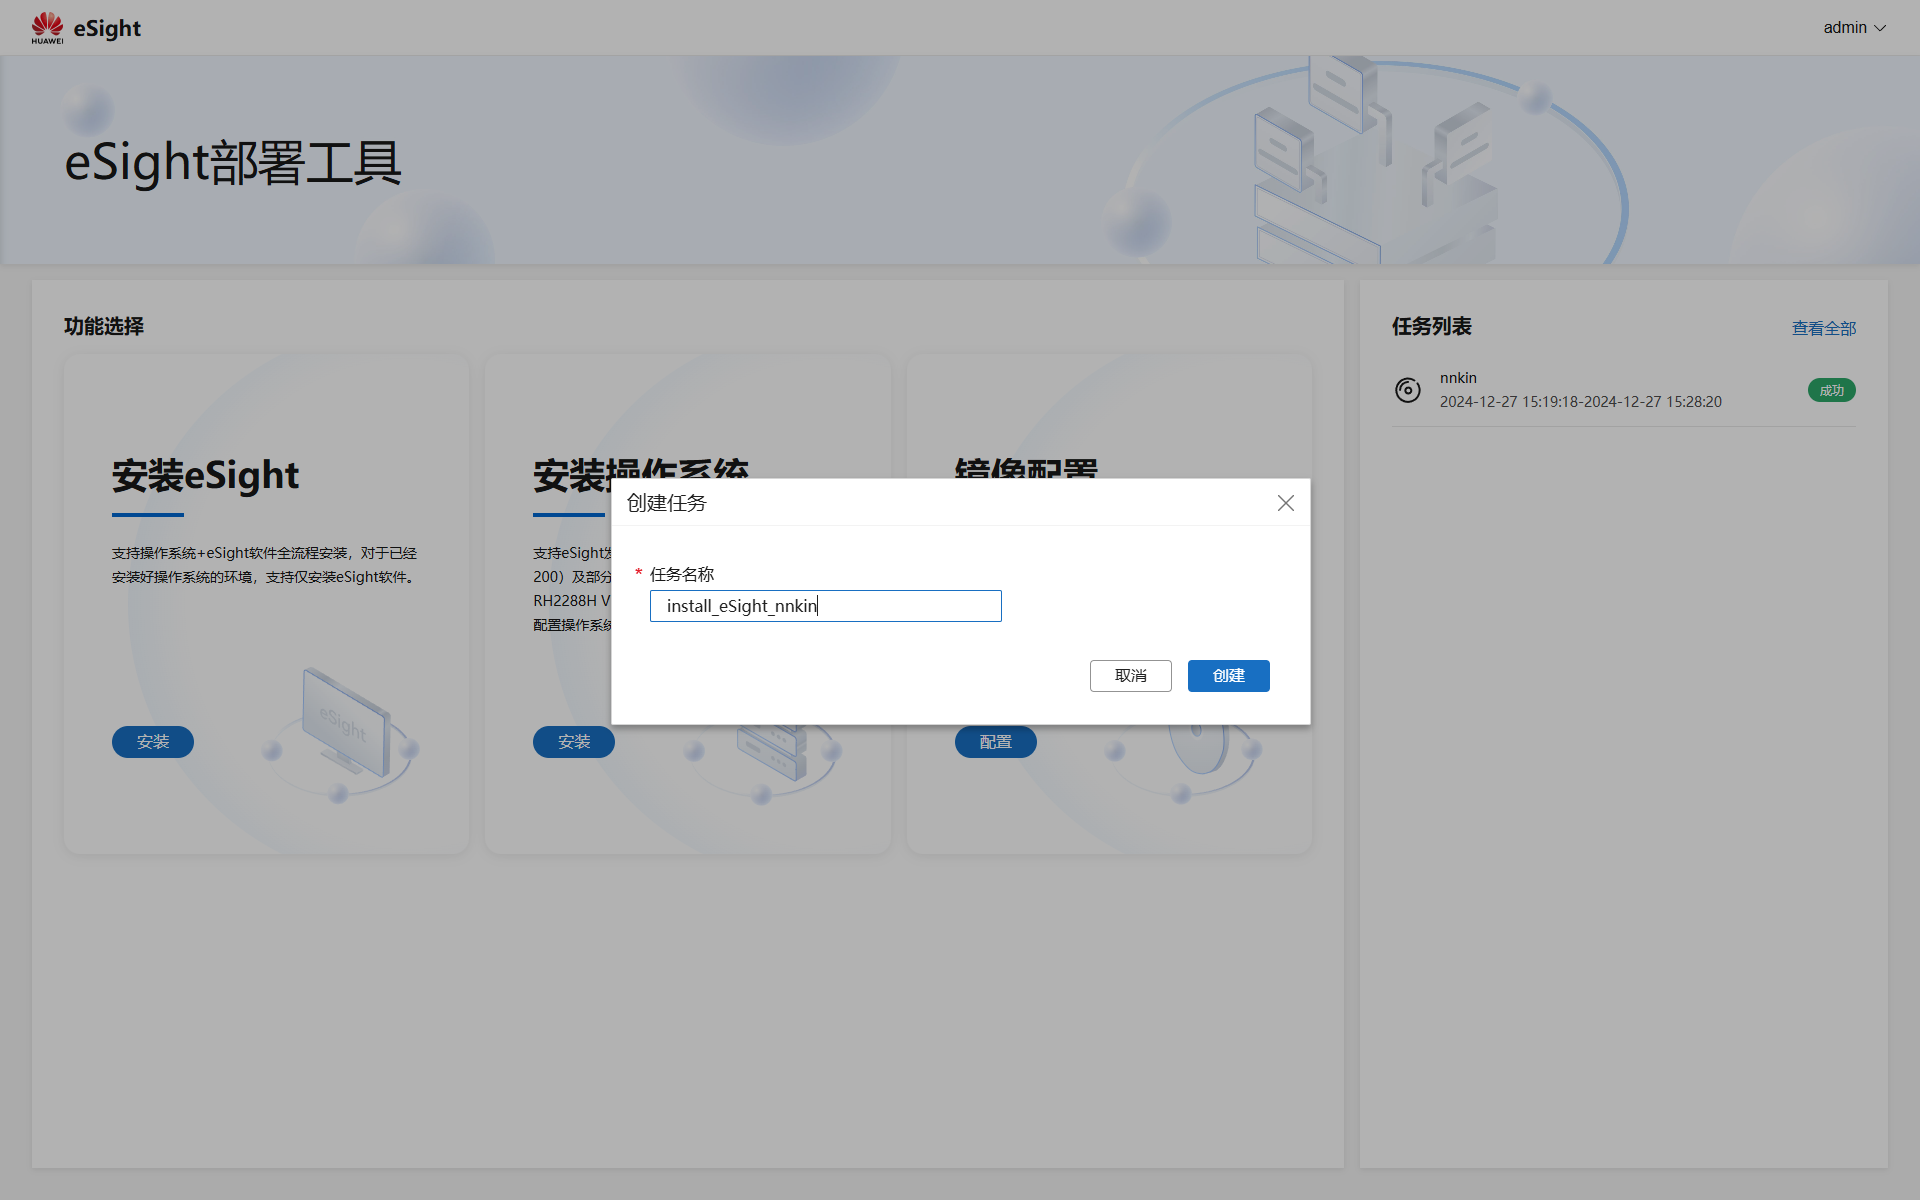Click the nnkin task timestamp text
Viewport: 1920px width, 1200px height.
coord(1580,402)
